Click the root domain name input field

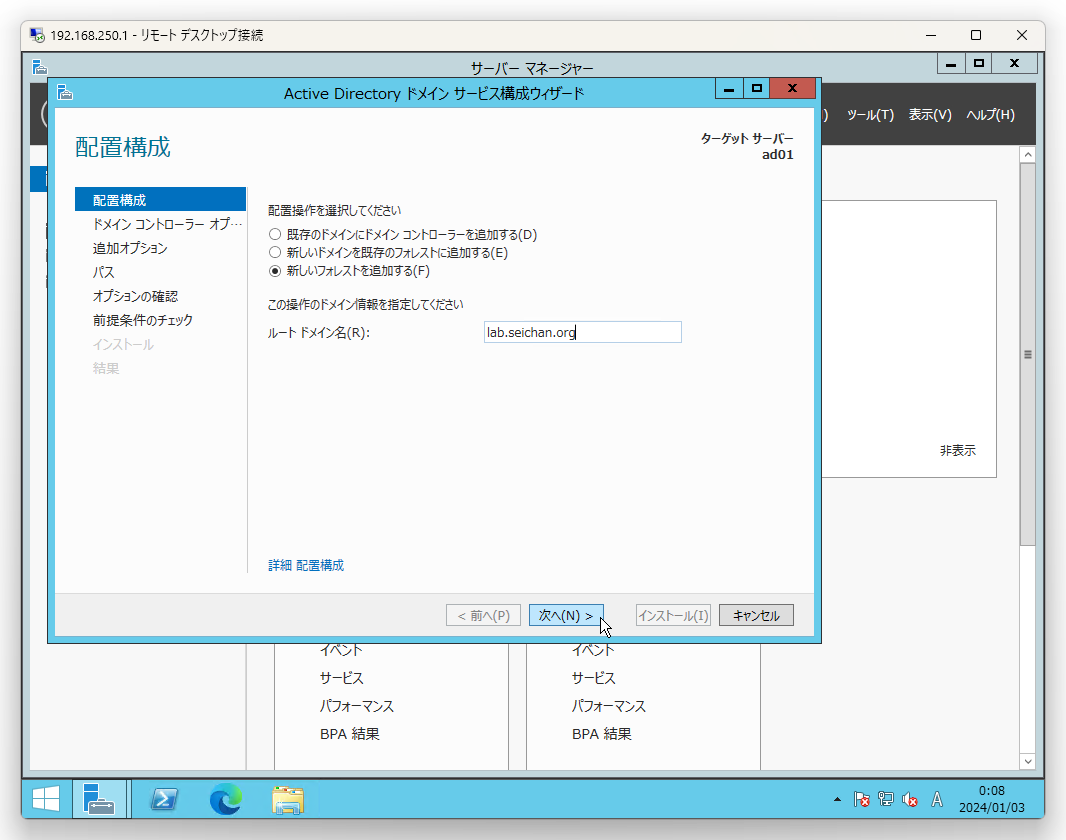coord(583,332)
